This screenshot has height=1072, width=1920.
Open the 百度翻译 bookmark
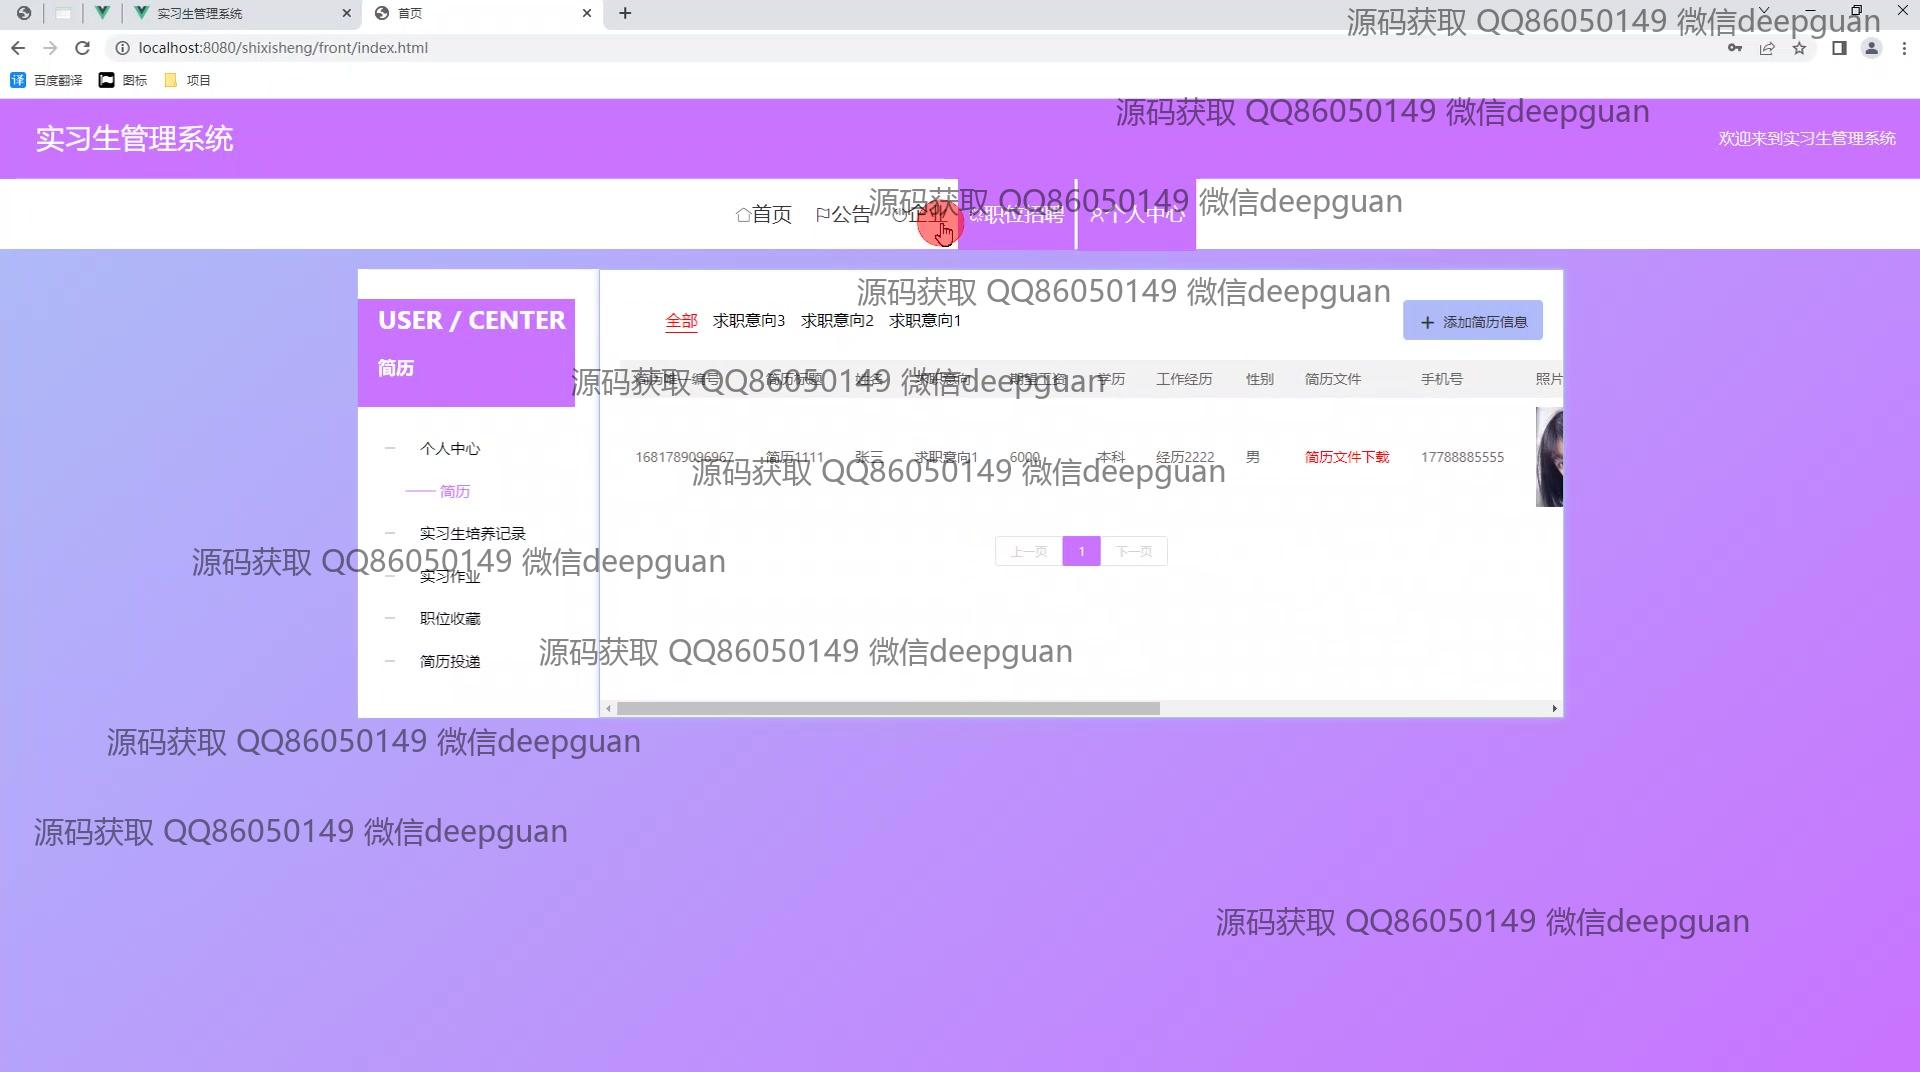(x=47, y=80)
